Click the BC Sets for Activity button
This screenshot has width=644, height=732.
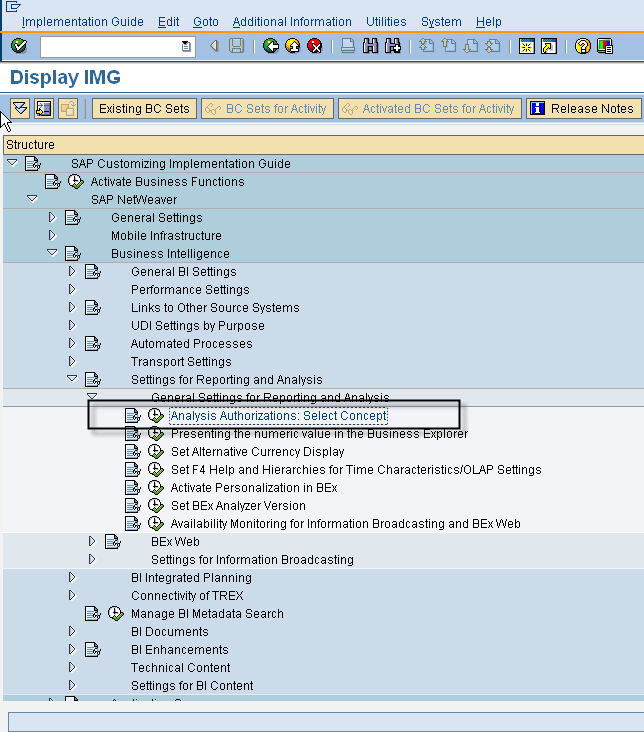[268, 109]
